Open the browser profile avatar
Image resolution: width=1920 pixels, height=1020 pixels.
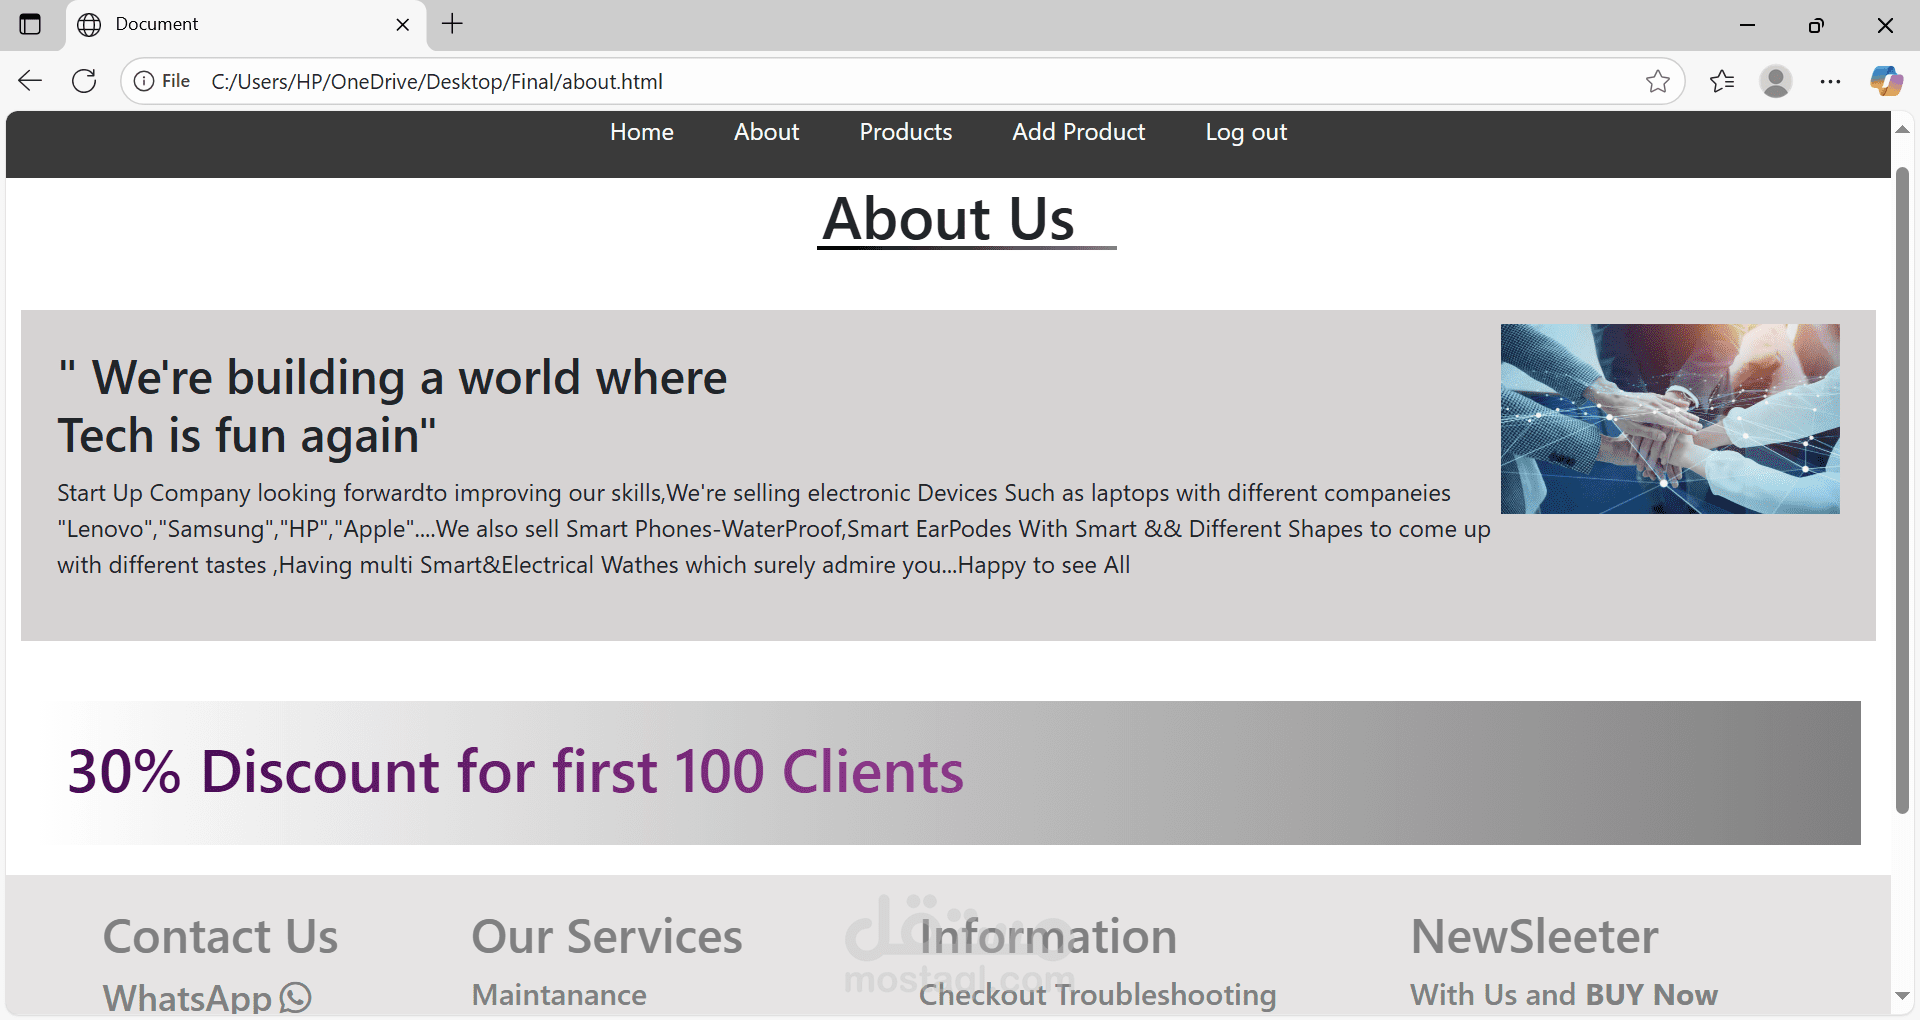tap(1776, 81)
